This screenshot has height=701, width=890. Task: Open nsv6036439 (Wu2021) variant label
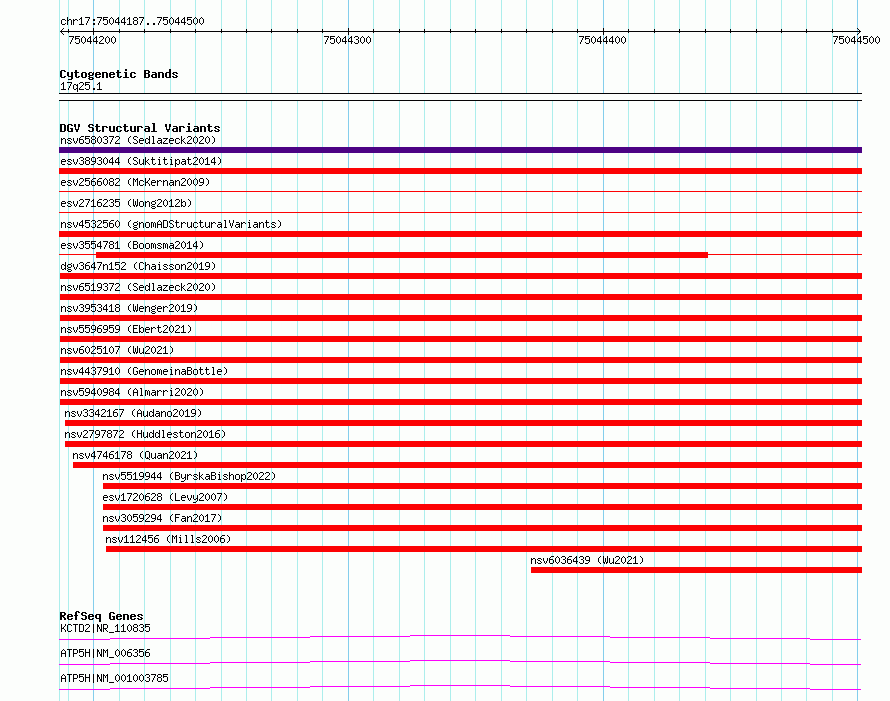[587, 560]
